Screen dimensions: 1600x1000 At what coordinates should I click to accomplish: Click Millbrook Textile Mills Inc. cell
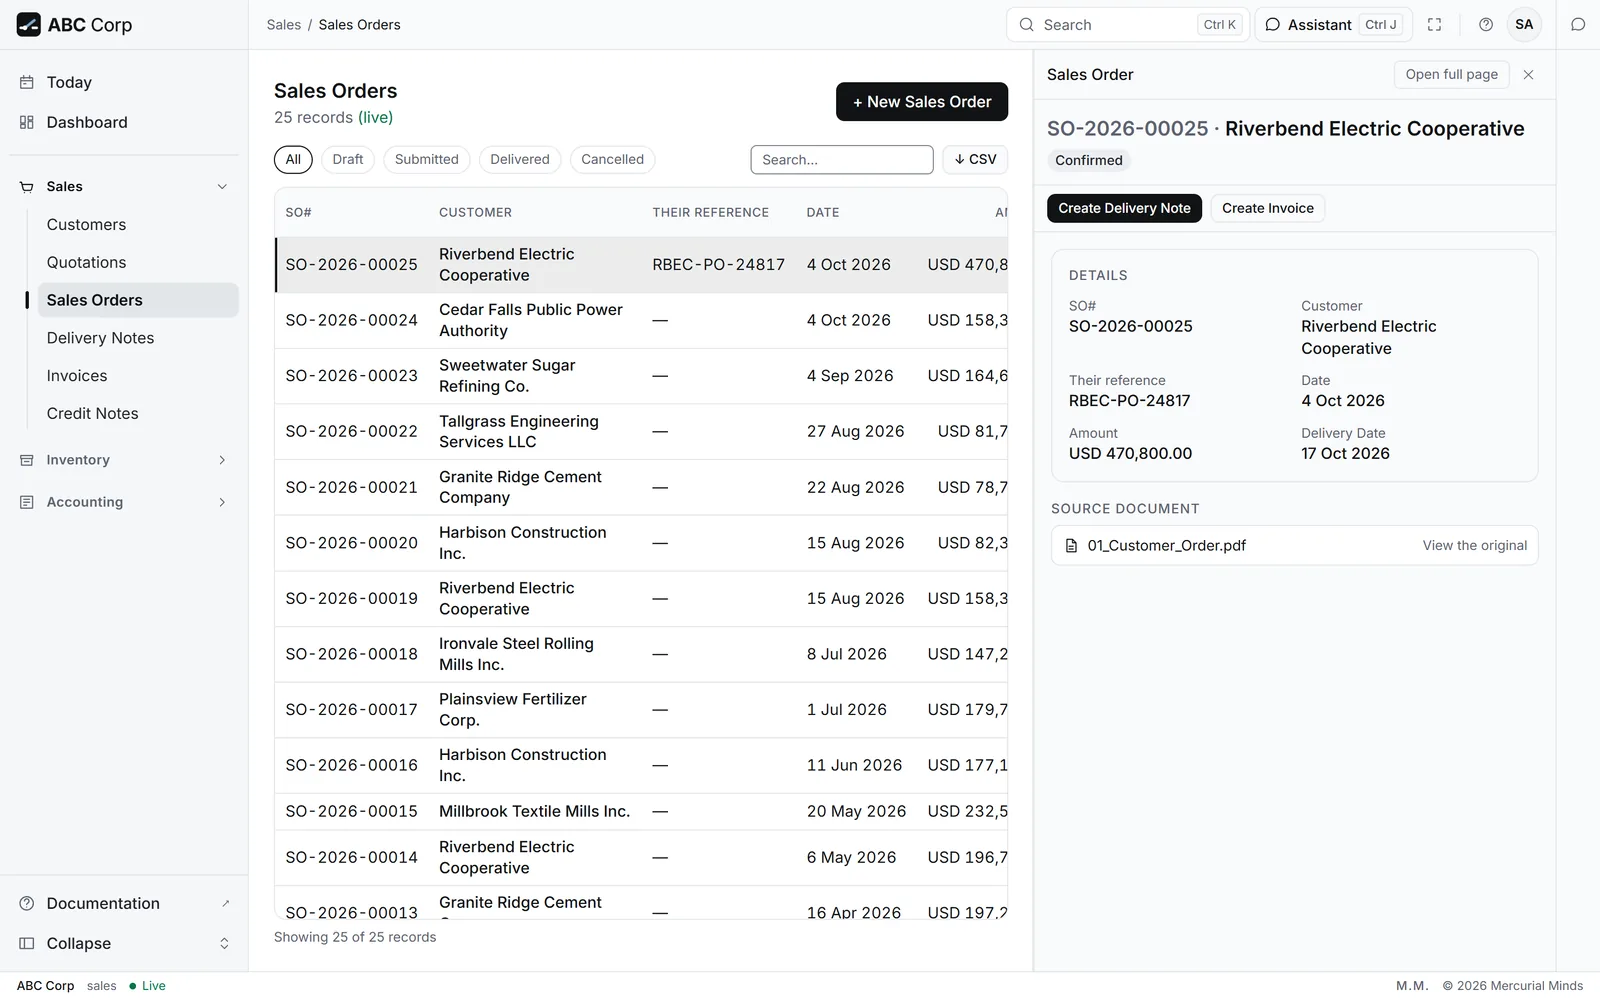click(x=534, y=812)
